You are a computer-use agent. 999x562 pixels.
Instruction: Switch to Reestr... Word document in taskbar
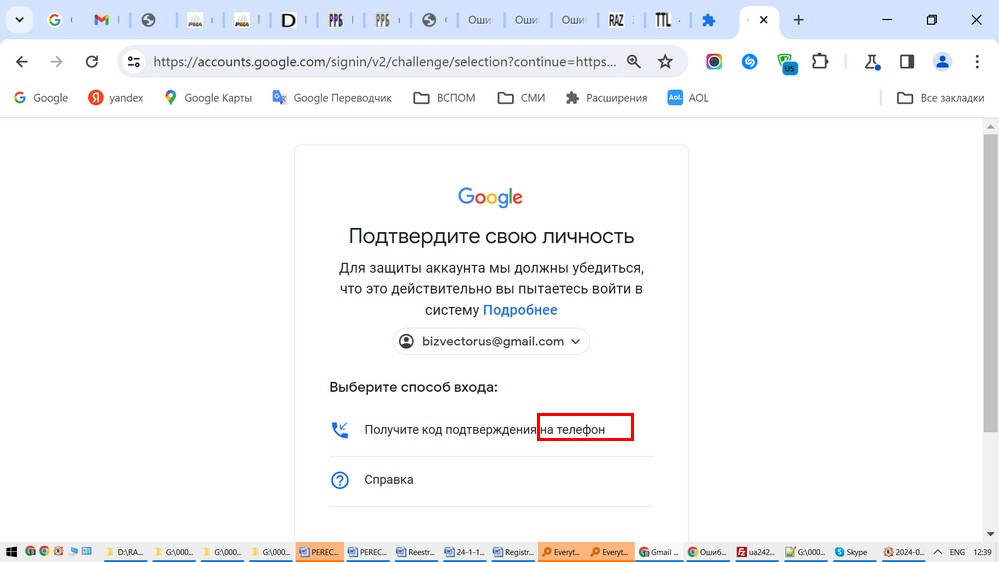pos(416,552)
